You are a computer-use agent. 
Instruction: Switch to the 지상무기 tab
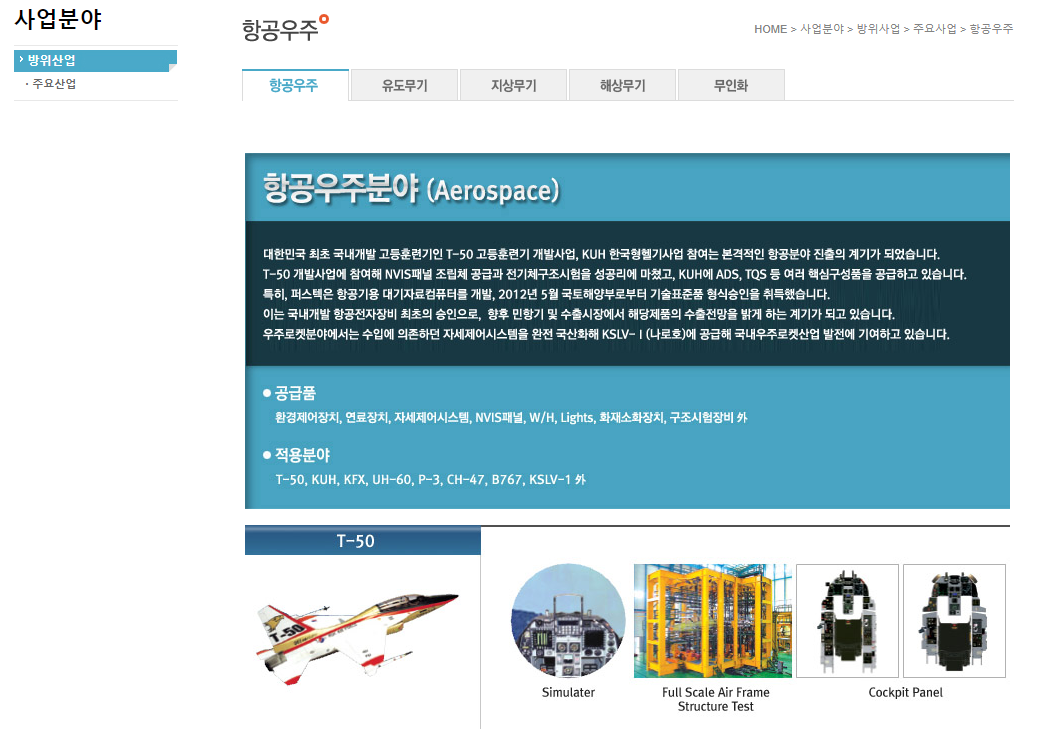click(514, 85)
